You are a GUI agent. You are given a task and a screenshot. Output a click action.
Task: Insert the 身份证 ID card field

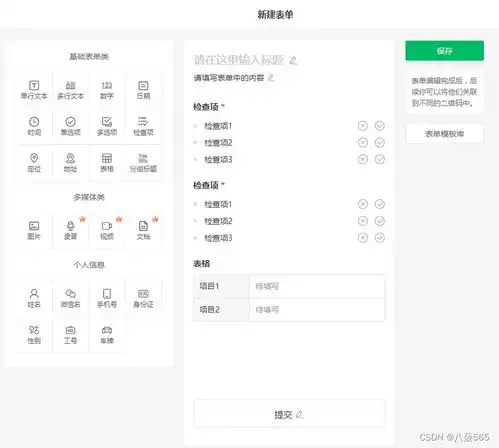[x=143, y=298]
